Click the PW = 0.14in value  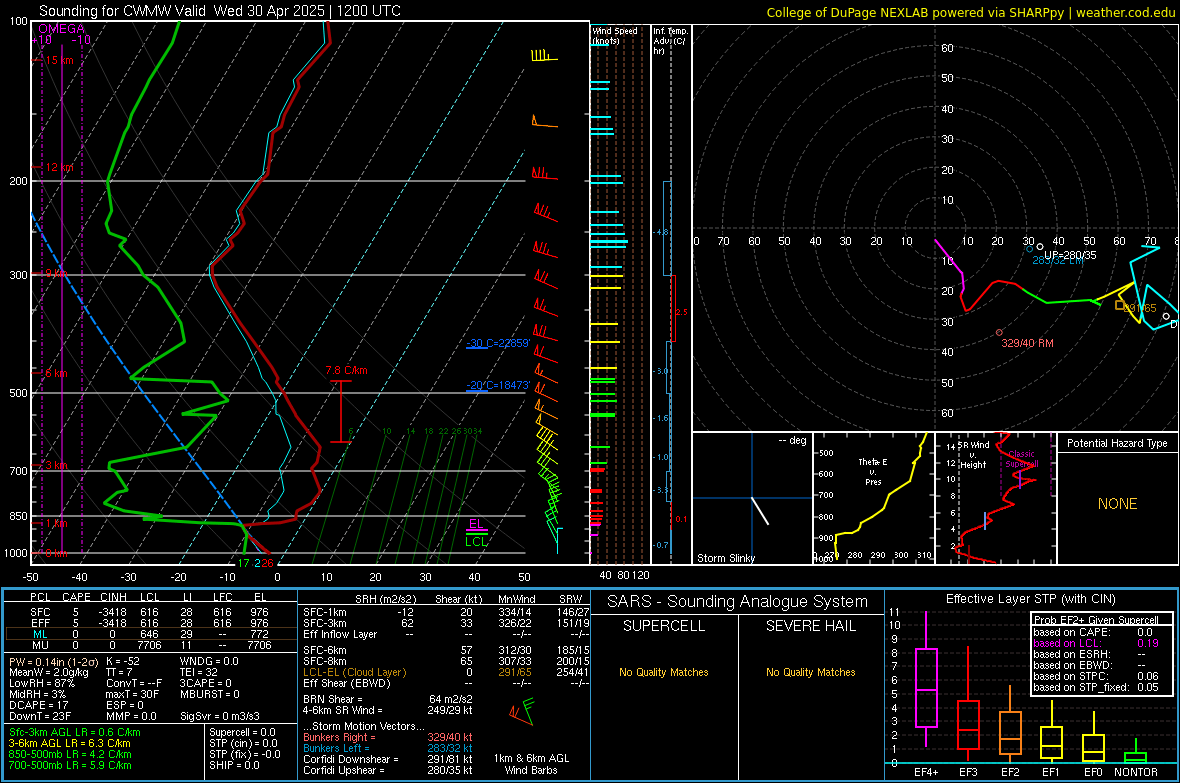(x=55, y=662)
